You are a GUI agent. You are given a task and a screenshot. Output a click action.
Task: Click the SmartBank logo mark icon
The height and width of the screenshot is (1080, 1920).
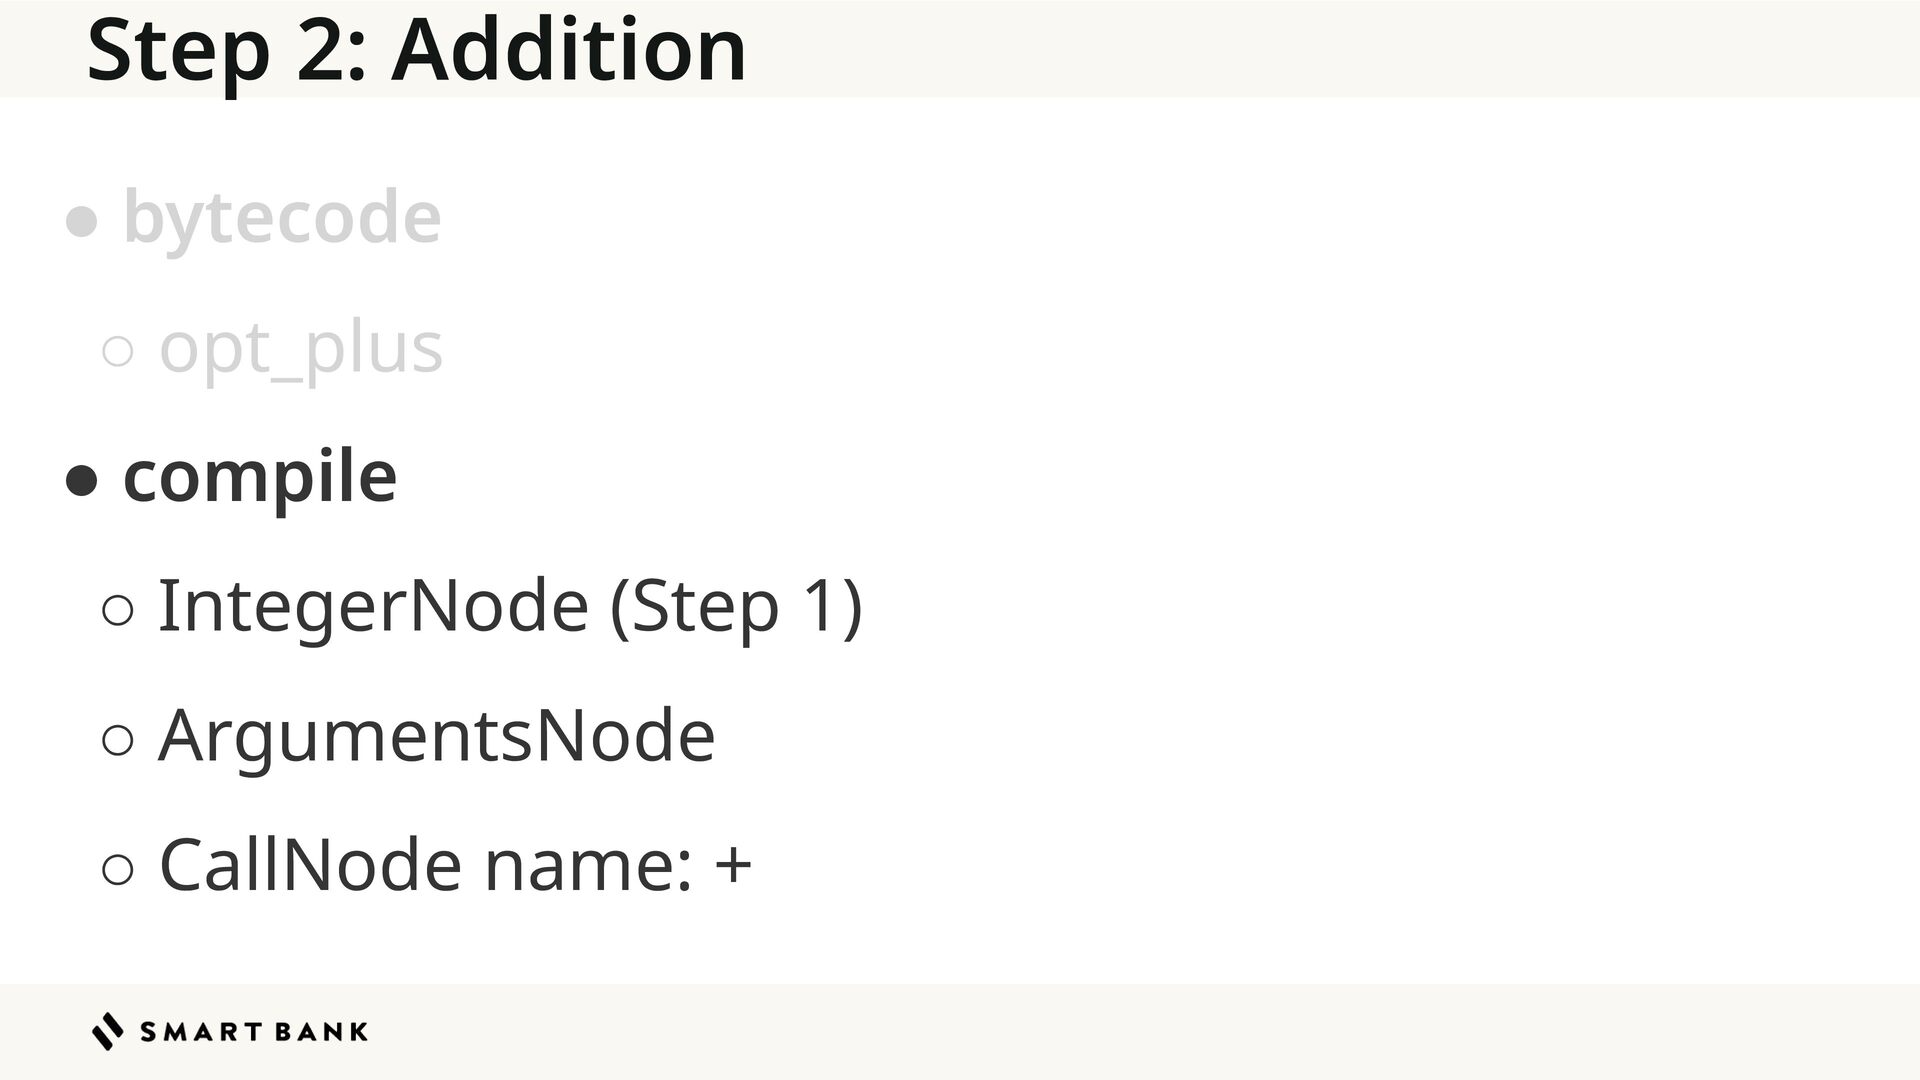[108, 1031]
